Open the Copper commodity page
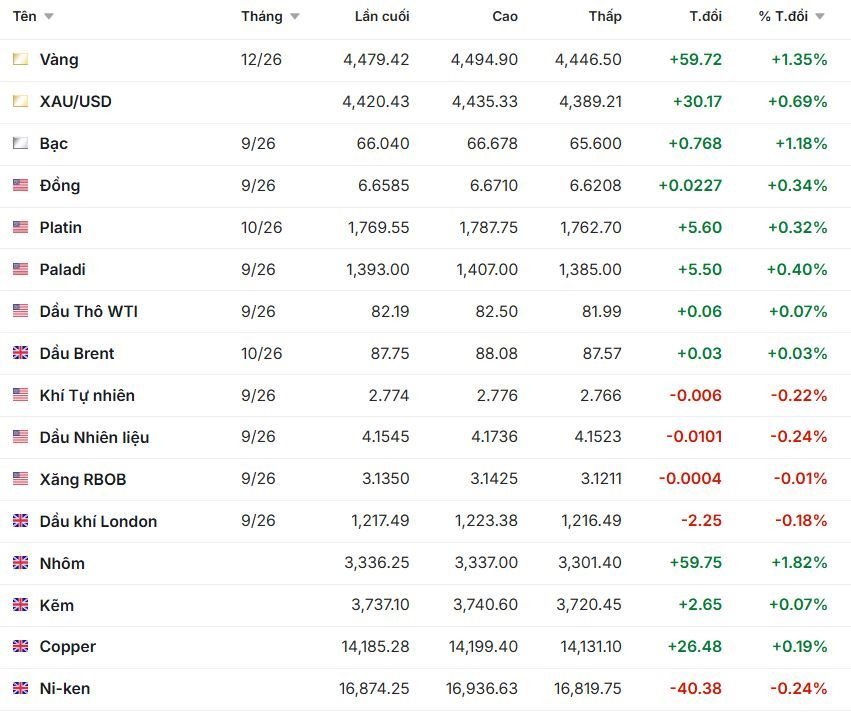 point(68,647)
